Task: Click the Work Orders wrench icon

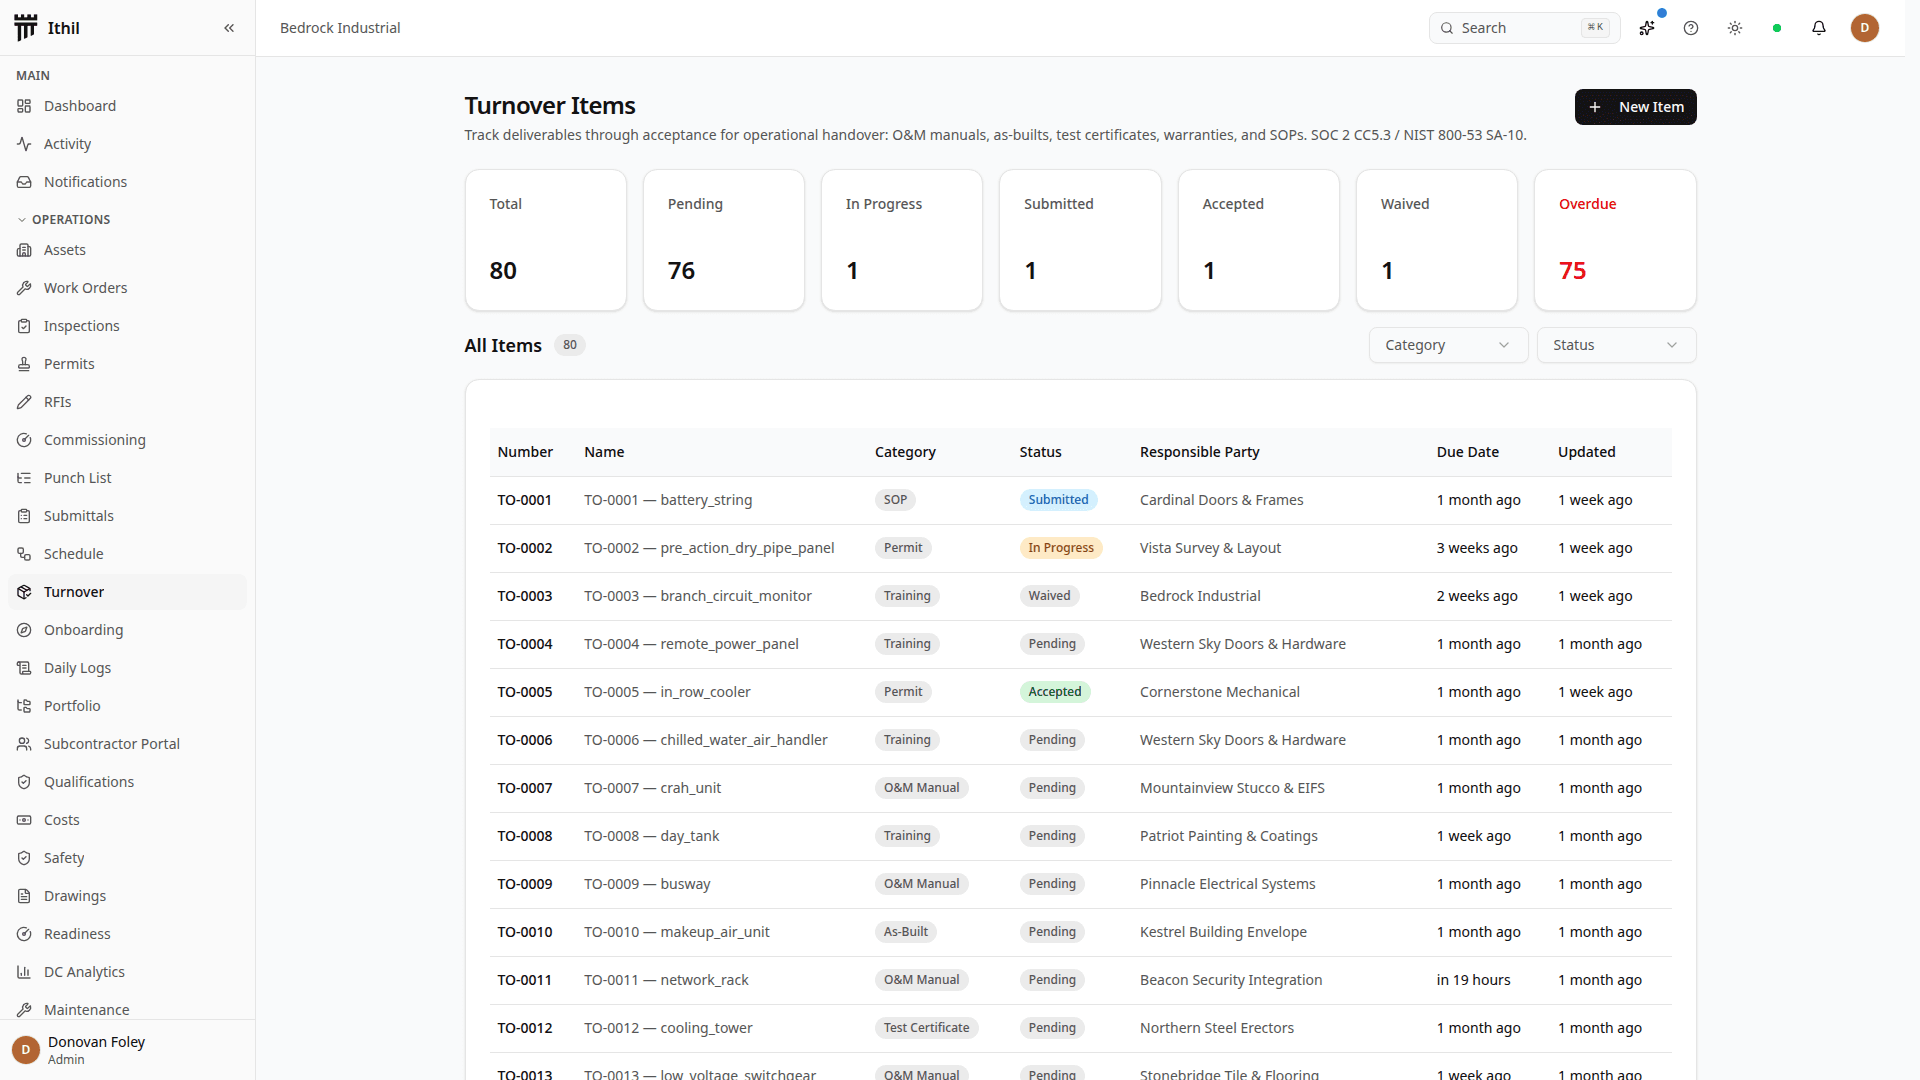Action: tap(24, 288)
